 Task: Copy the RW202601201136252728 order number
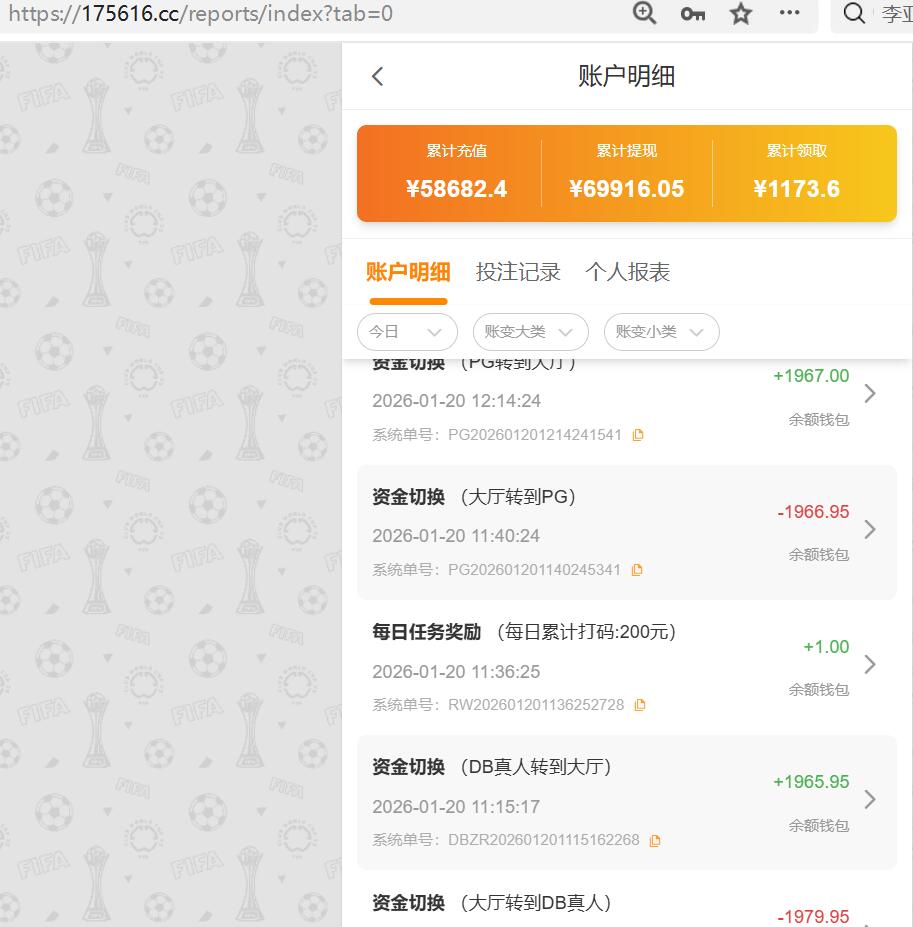click(x=641, y=705)
